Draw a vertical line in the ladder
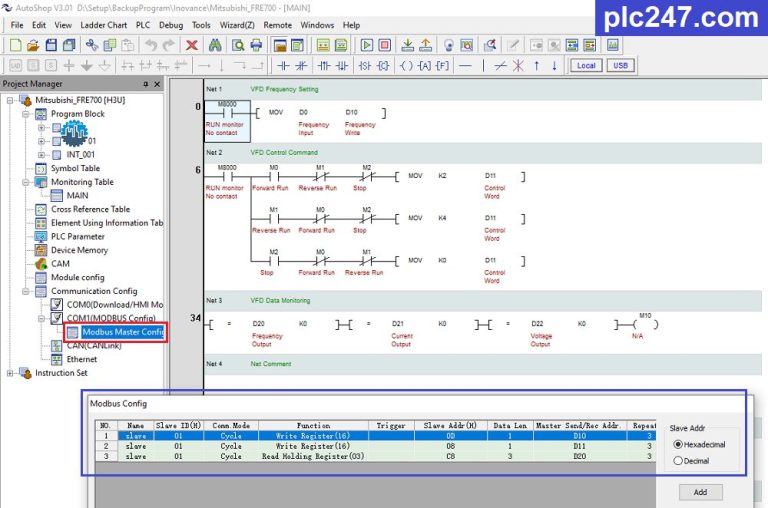Screen dimensions: 768x508 pos(483,66)
